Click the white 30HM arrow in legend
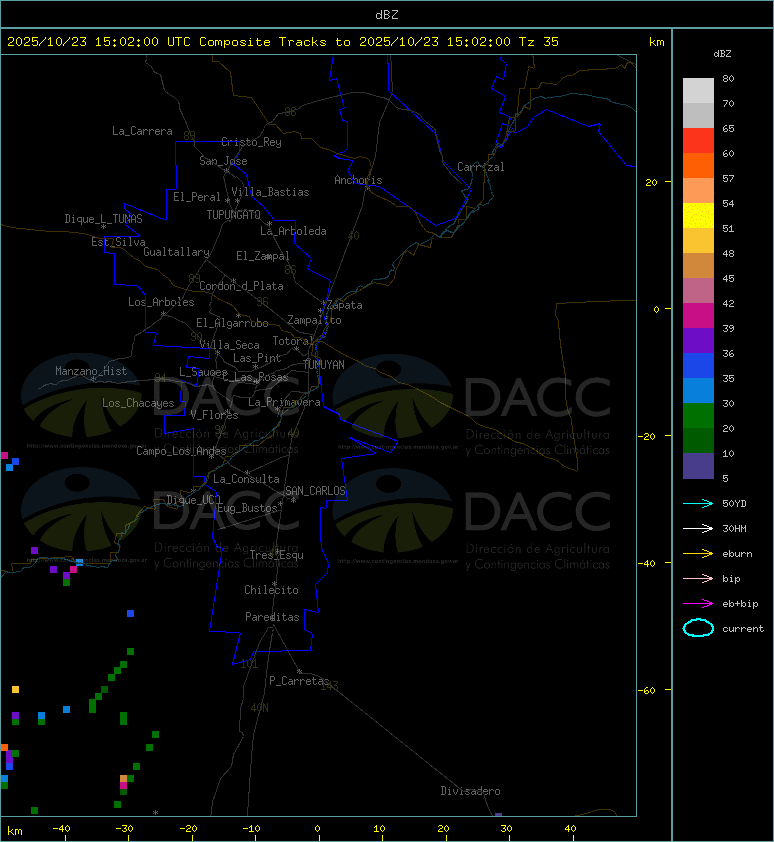The image size is (774, 842). [698, 529]
